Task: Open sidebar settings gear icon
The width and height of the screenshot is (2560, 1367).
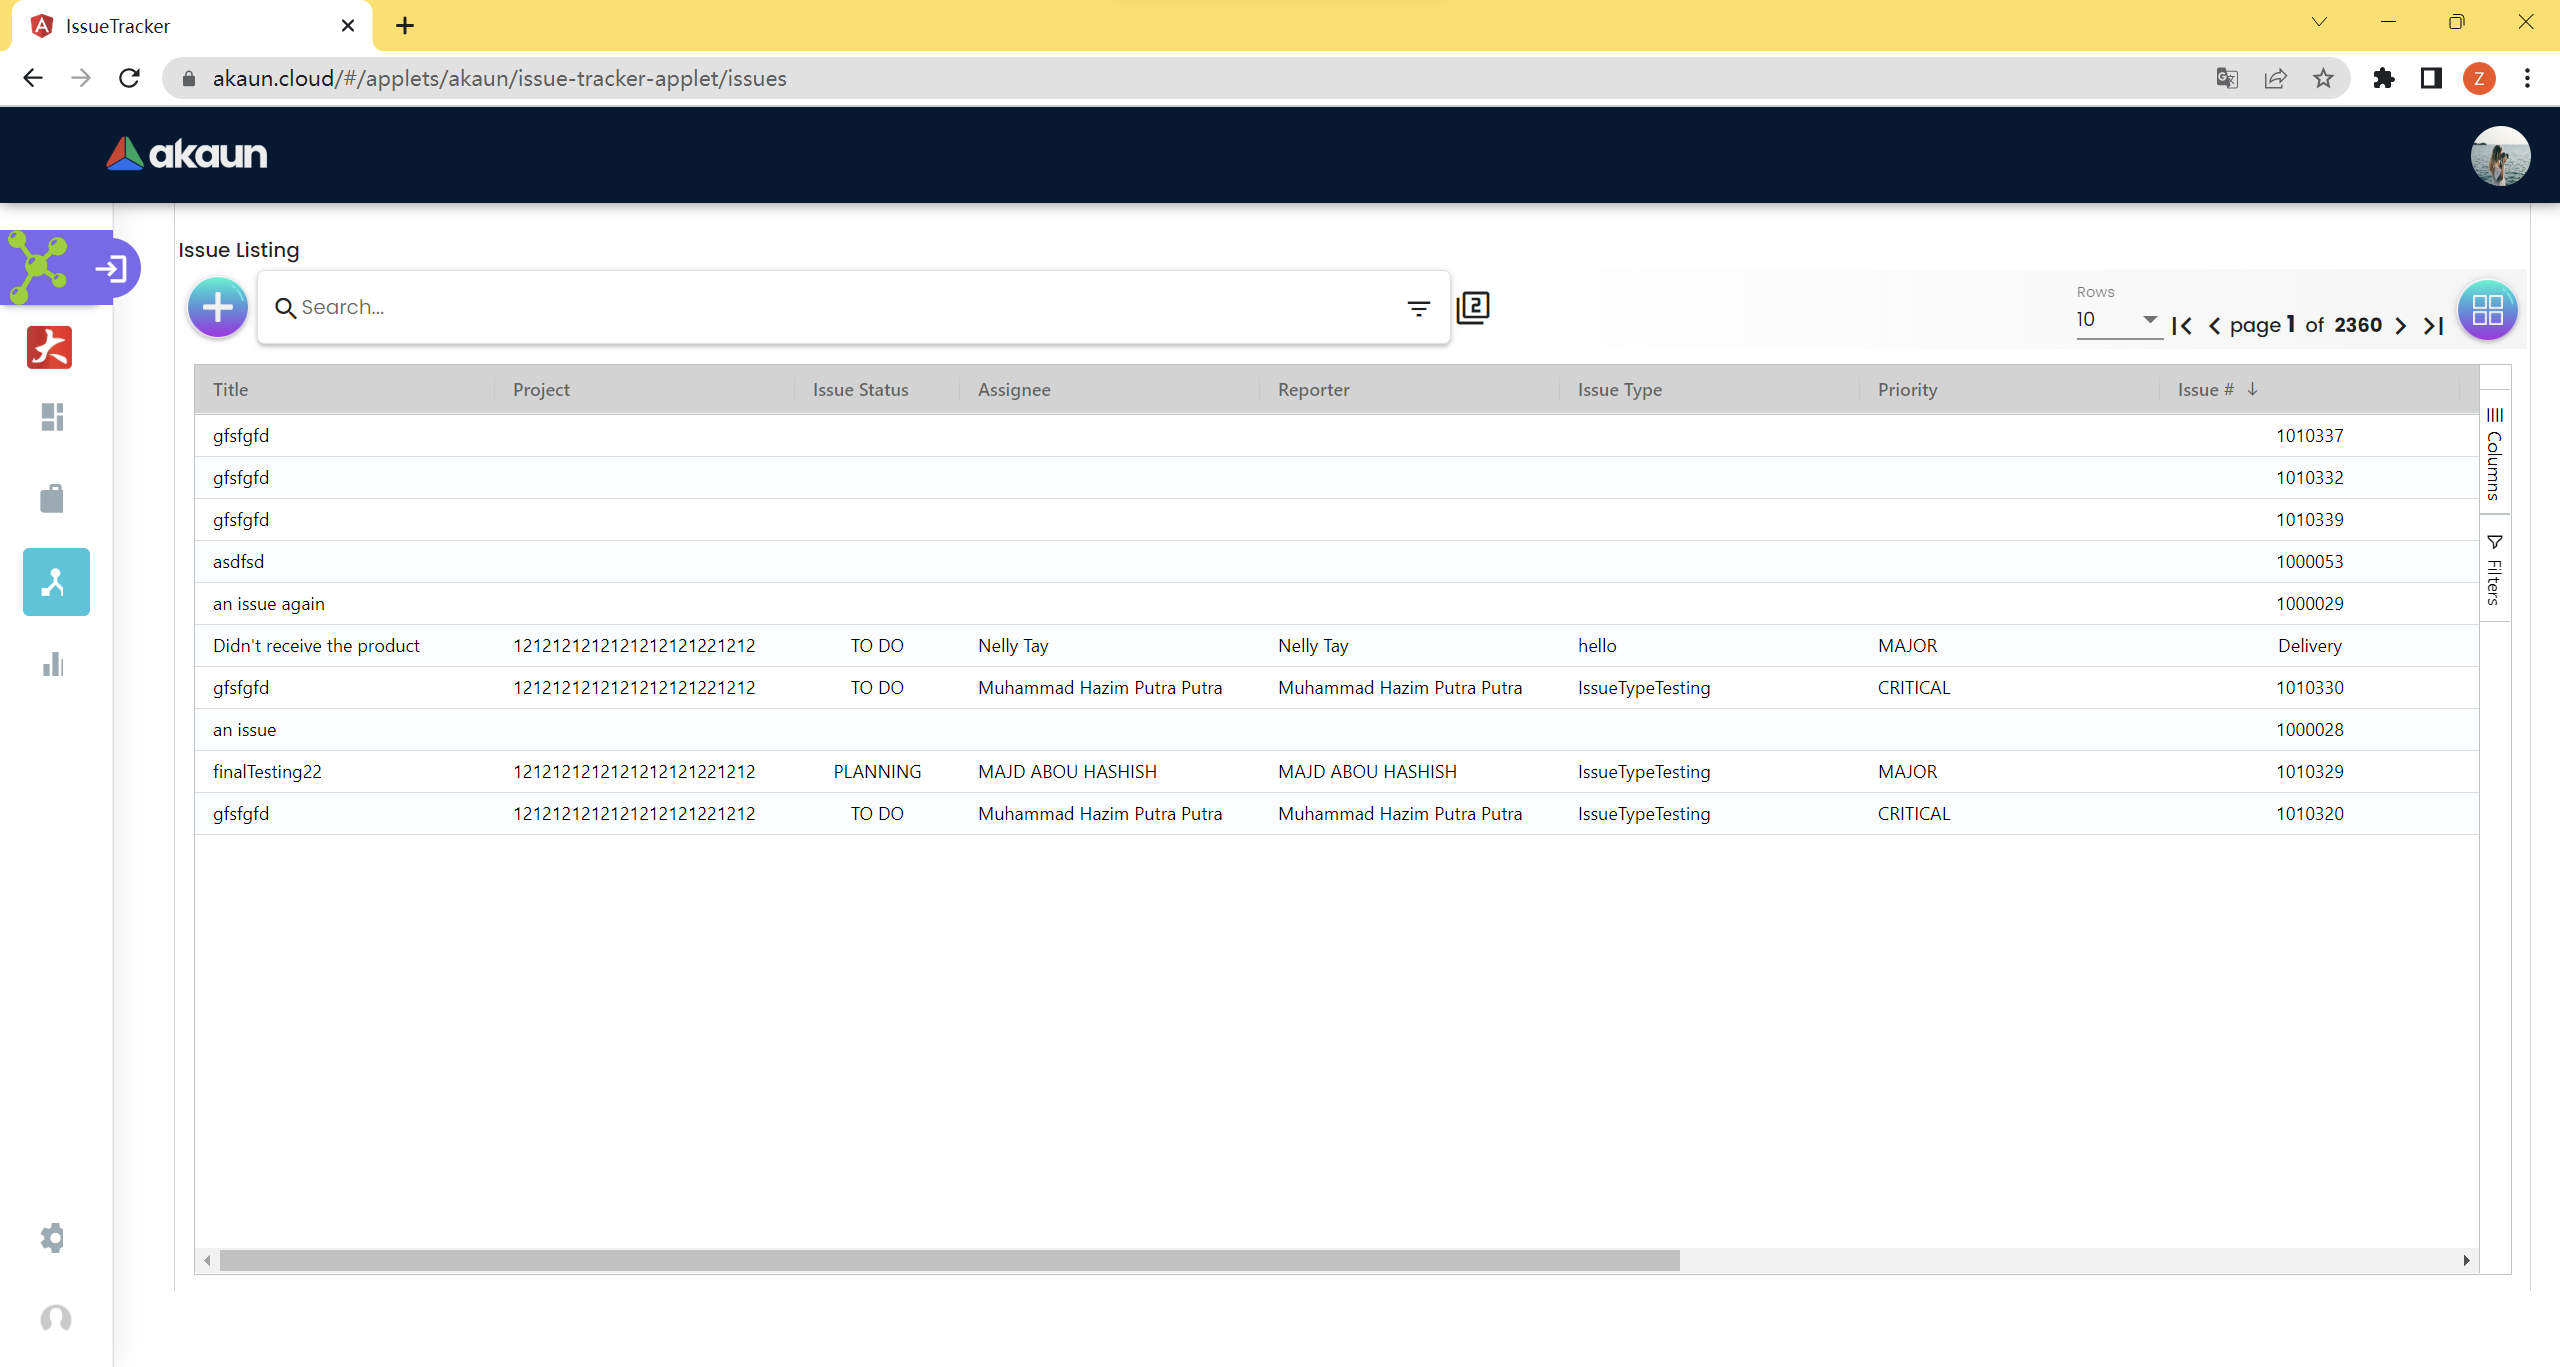Action: tap(53, 1237)
